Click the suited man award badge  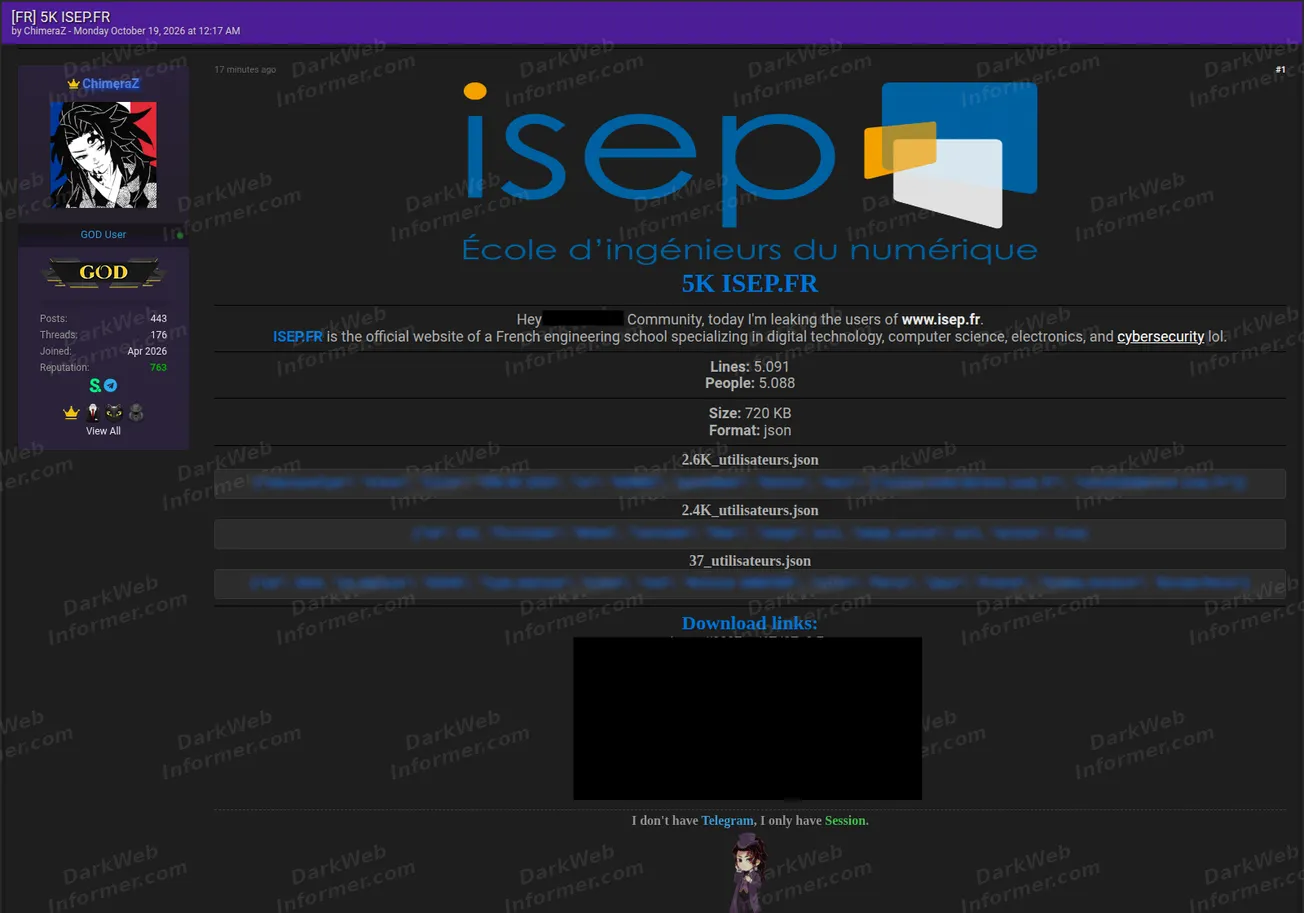point(93,412)
